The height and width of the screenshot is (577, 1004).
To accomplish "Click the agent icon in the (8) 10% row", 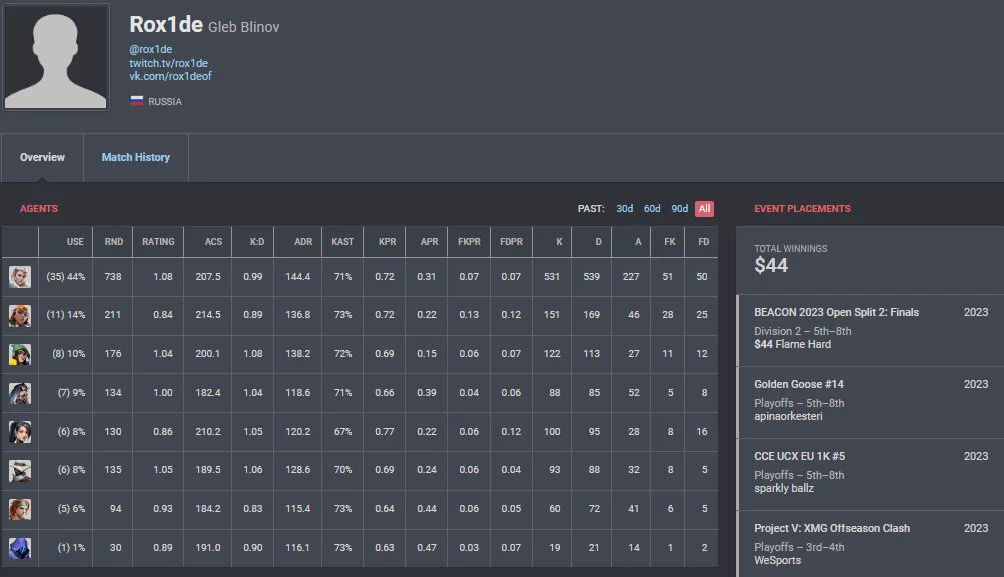I will click(x=20, y=354).
